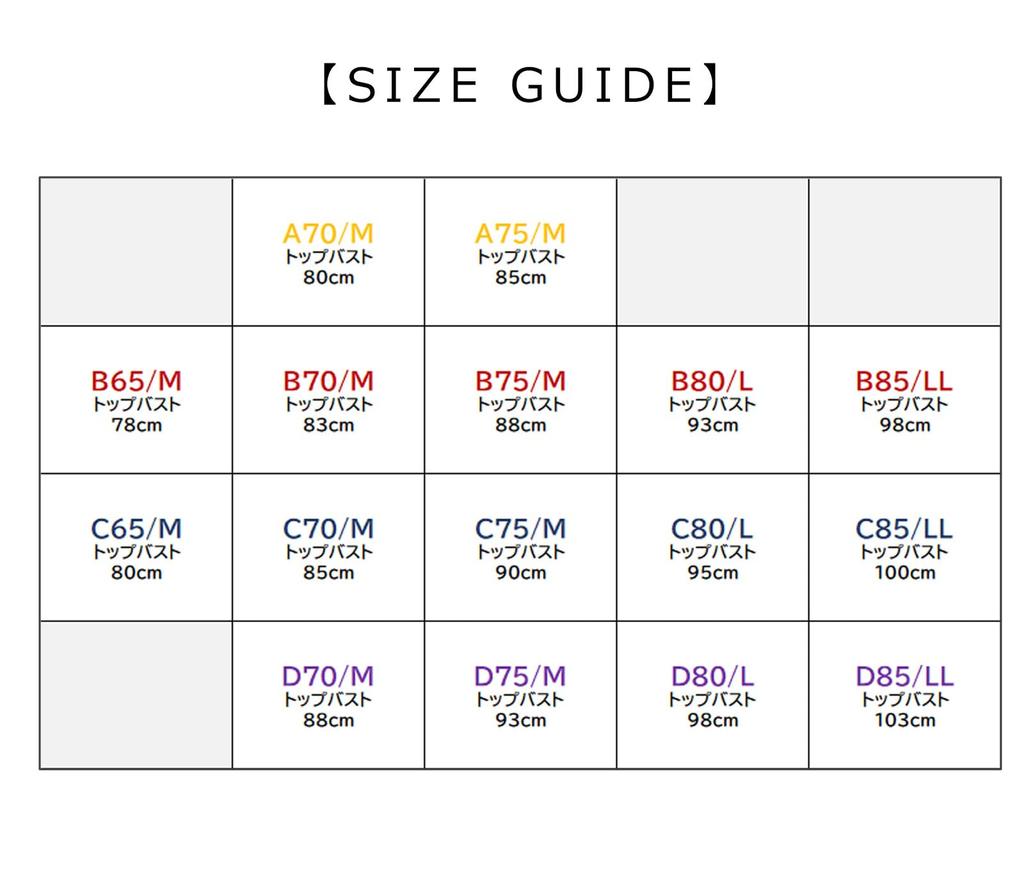Select the D70/M size cell
The height and width of the screenshot is (896, 1024).
tap(328, 695)
